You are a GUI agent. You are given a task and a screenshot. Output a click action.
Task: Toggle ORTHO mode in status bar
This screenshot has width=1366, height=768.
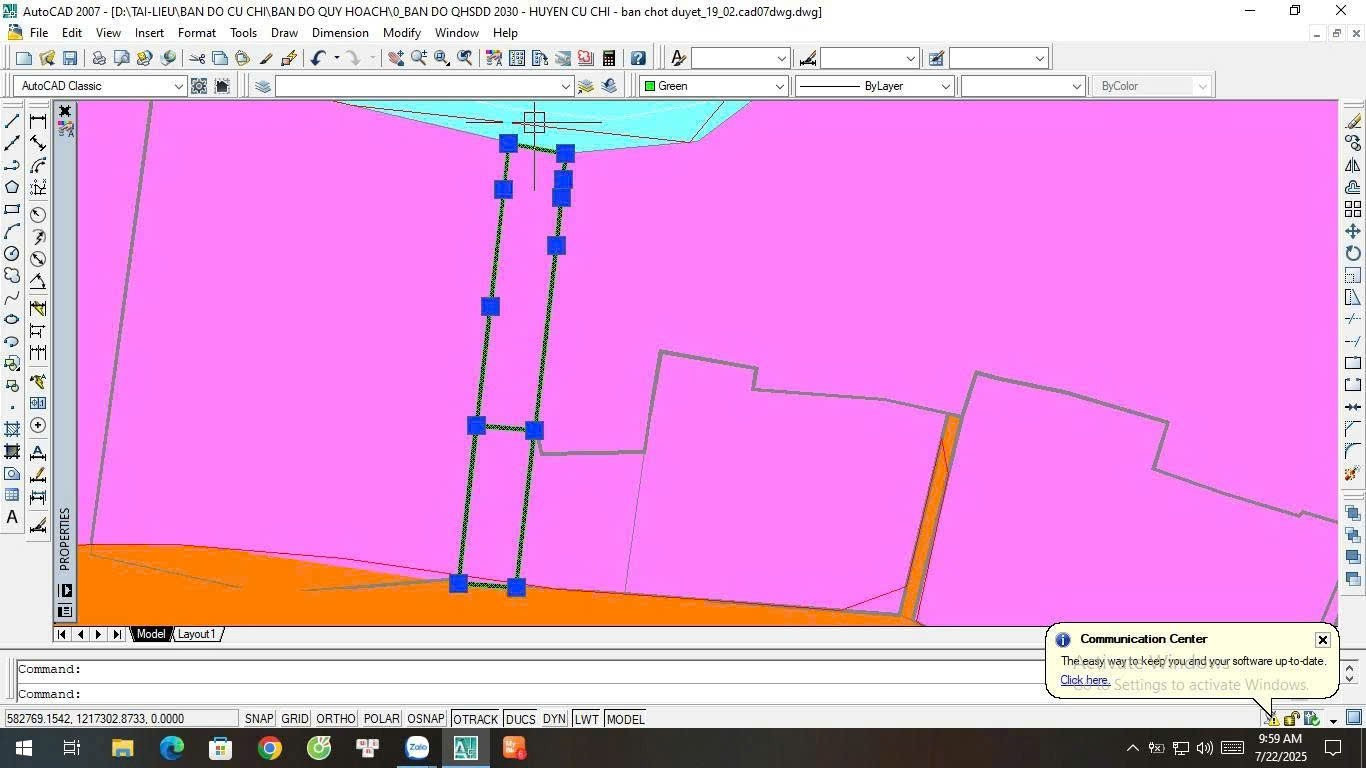tap(335, 719)
